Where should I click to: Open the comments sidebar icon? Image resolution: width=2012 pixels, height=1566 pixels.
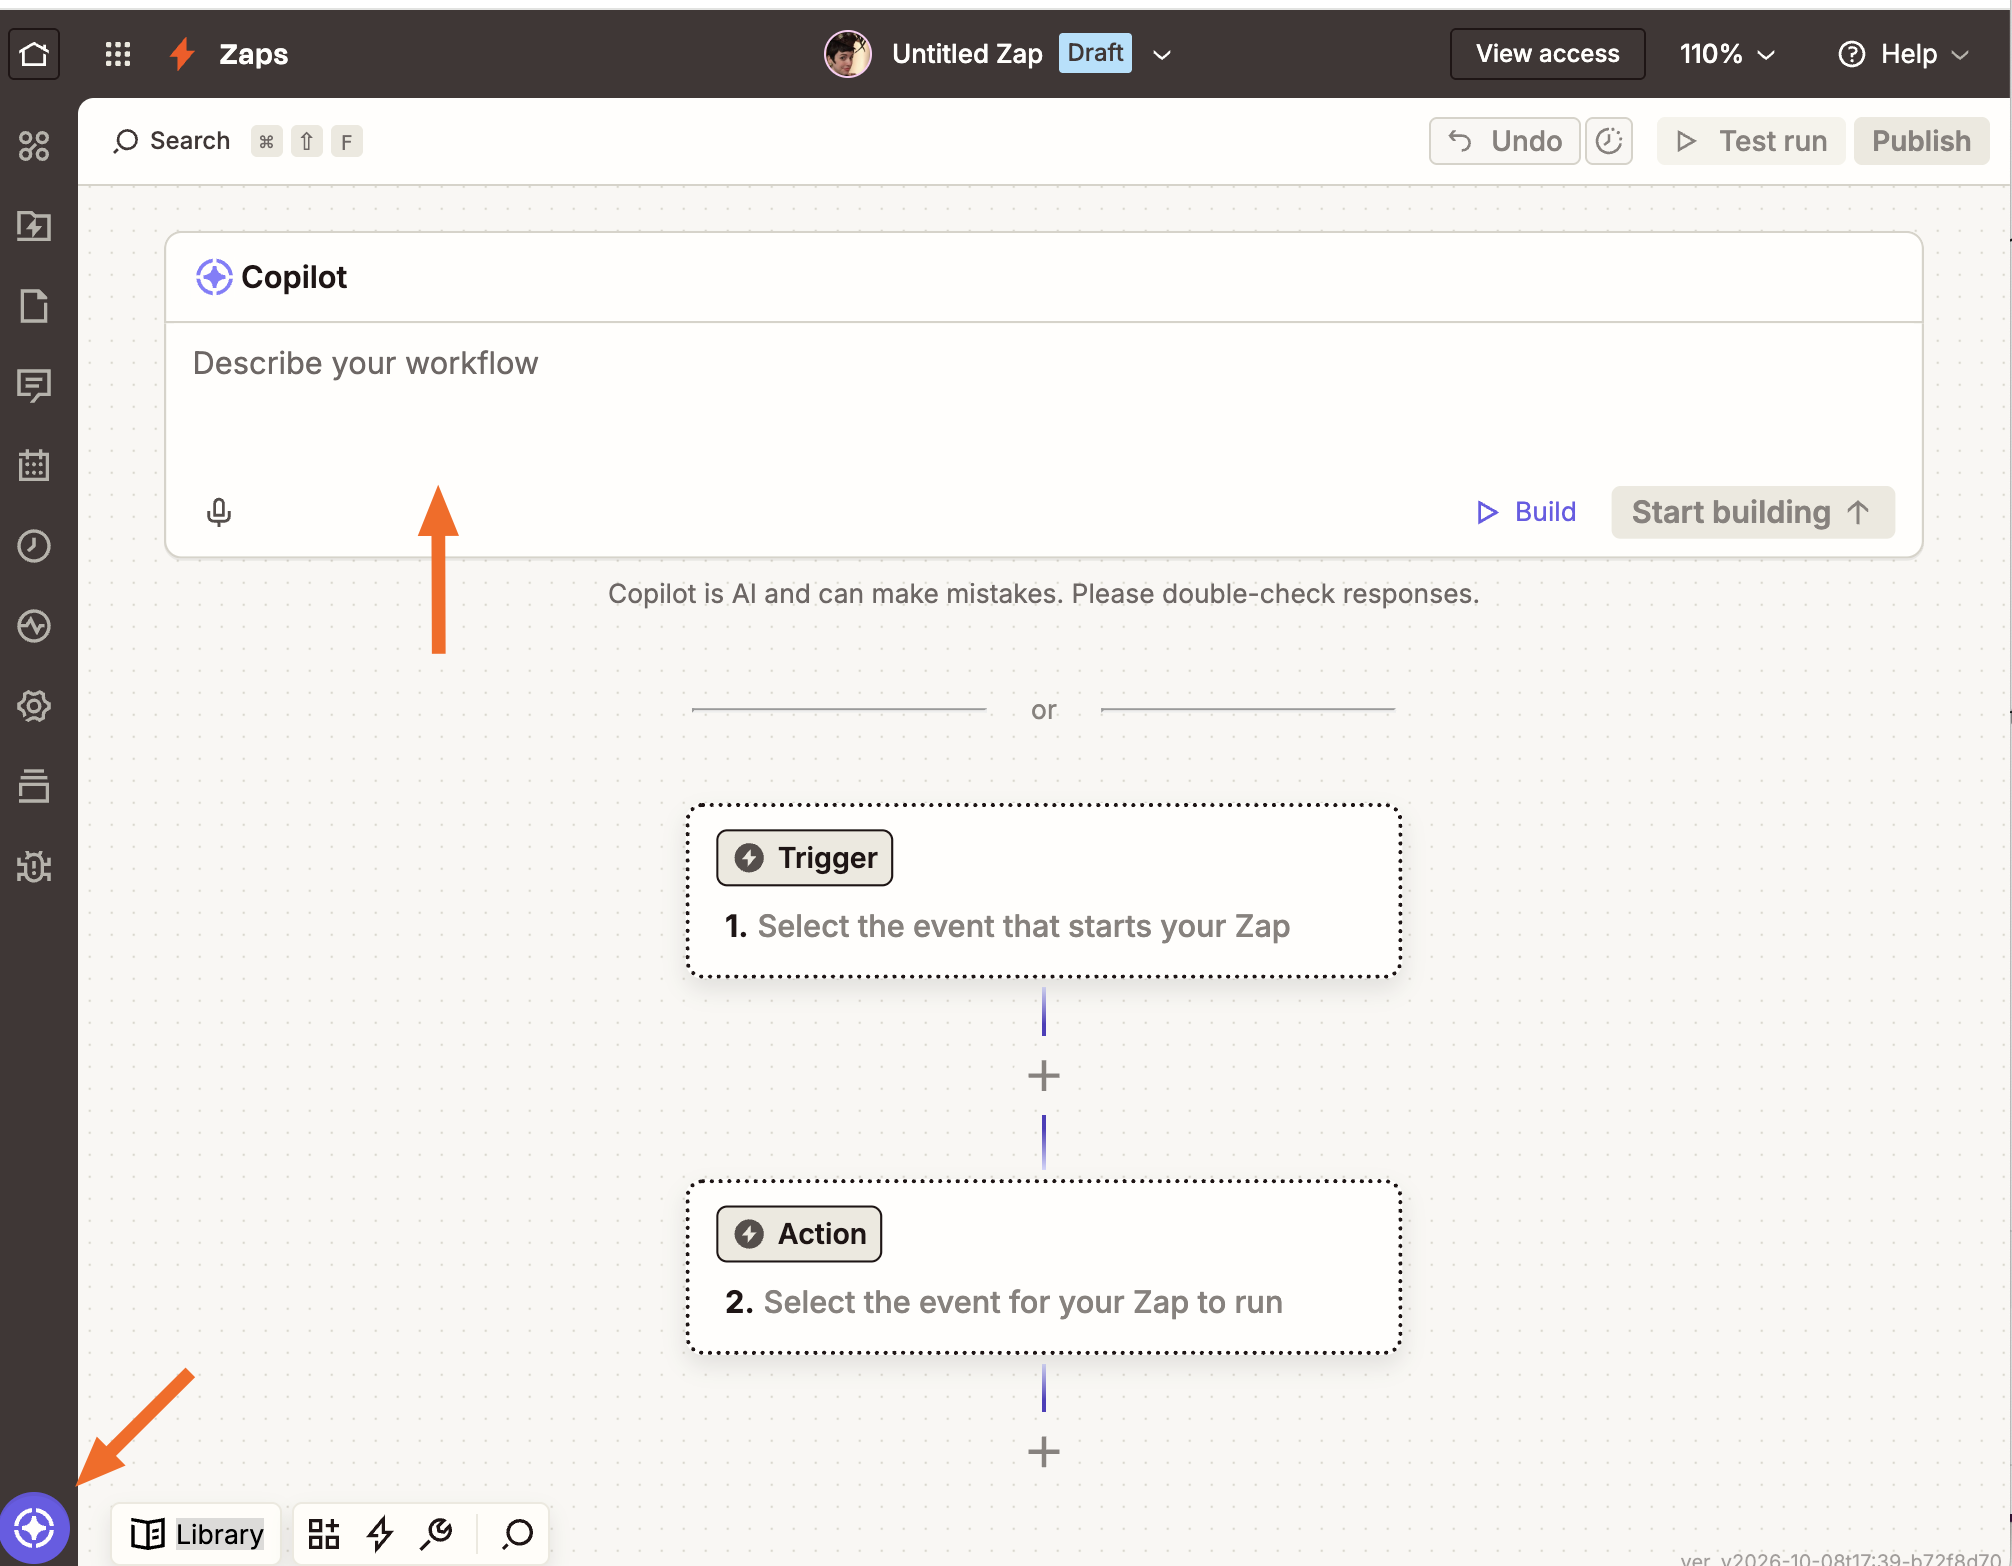(34, 386)
